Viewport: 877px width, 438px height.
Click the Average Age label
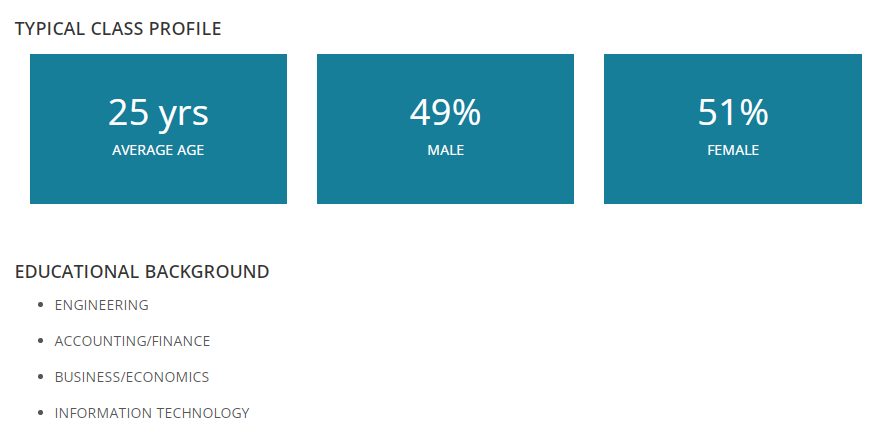(158, 150)
